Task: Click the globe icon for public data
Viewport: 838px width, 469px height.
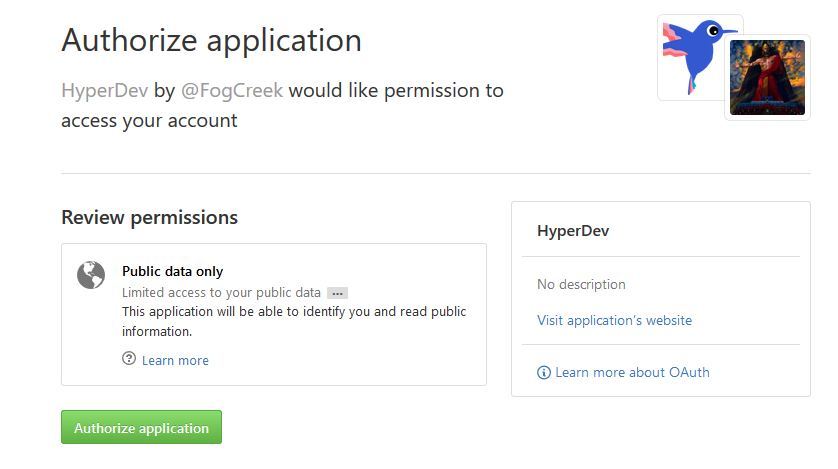Action: click(x=91, y=275)
